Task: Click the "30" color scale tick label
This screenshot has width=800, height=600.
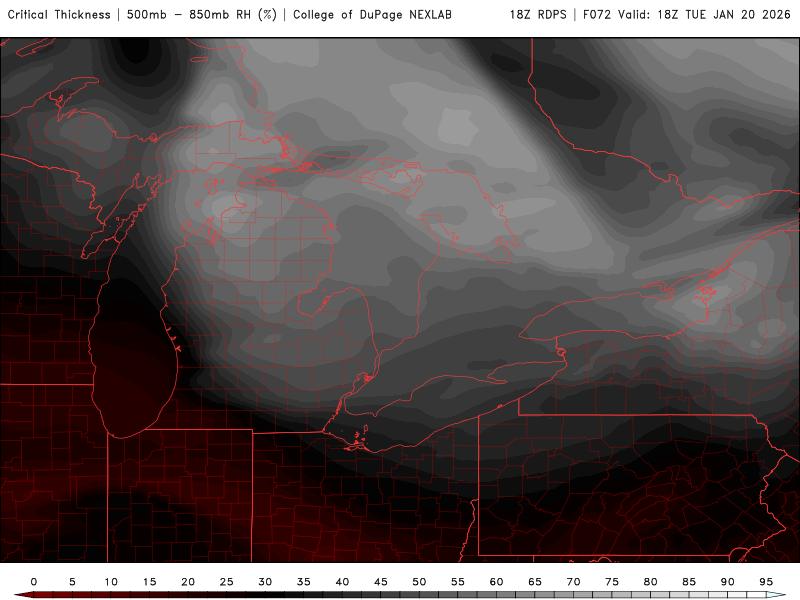Action: tap(265, 582)
